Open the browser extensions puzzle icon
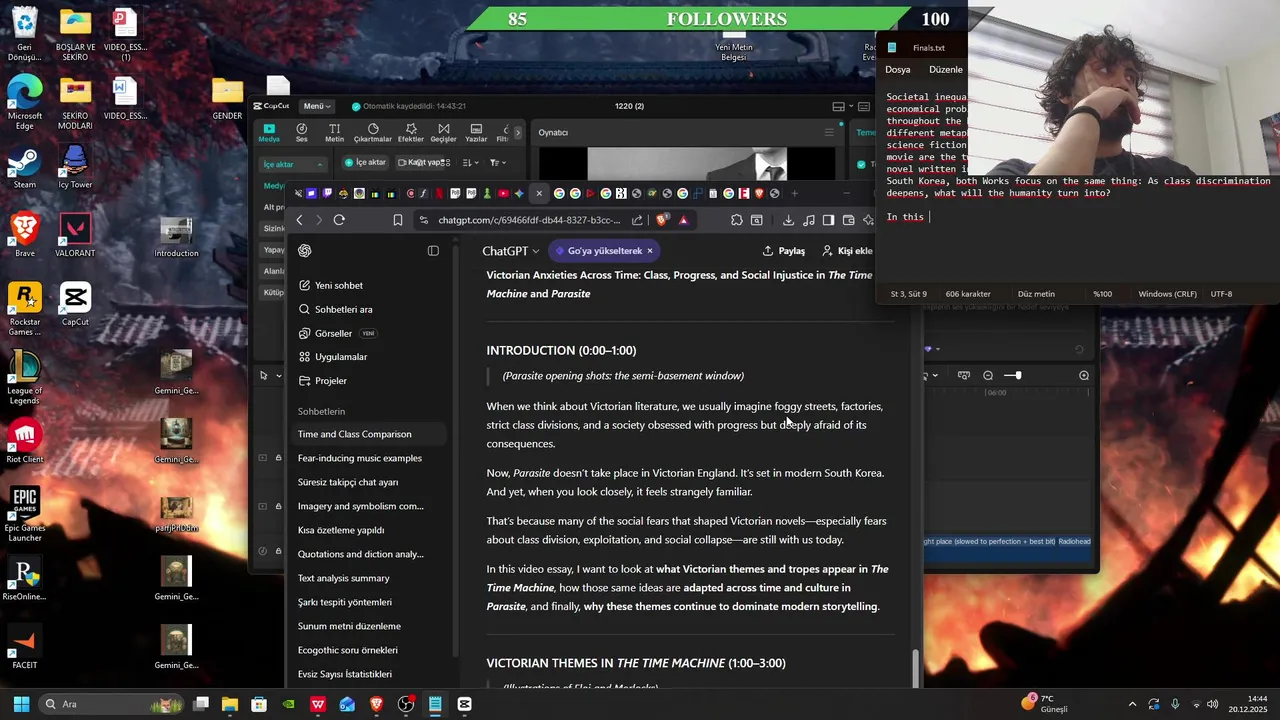 736,220
